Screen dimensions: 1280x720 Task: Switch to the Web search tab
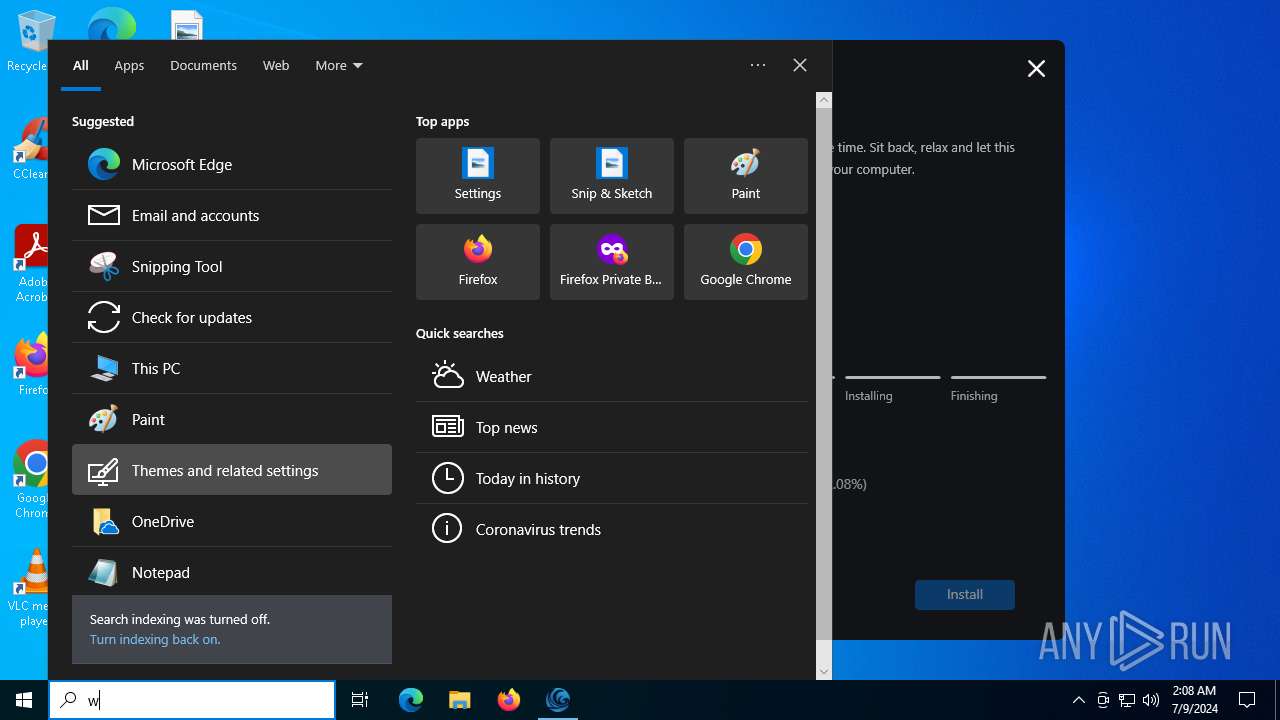tap(276, 65)
